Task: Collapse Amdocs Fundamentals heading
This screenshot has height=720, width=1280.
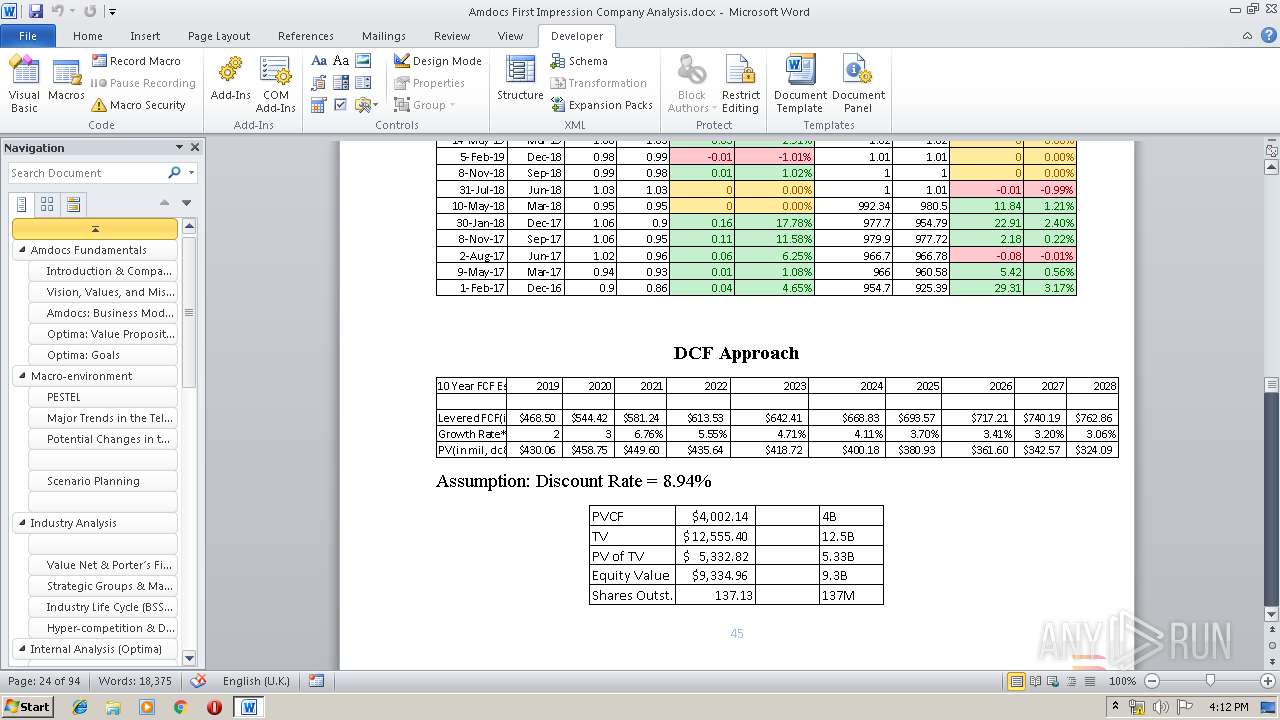Action: point(22,250)
